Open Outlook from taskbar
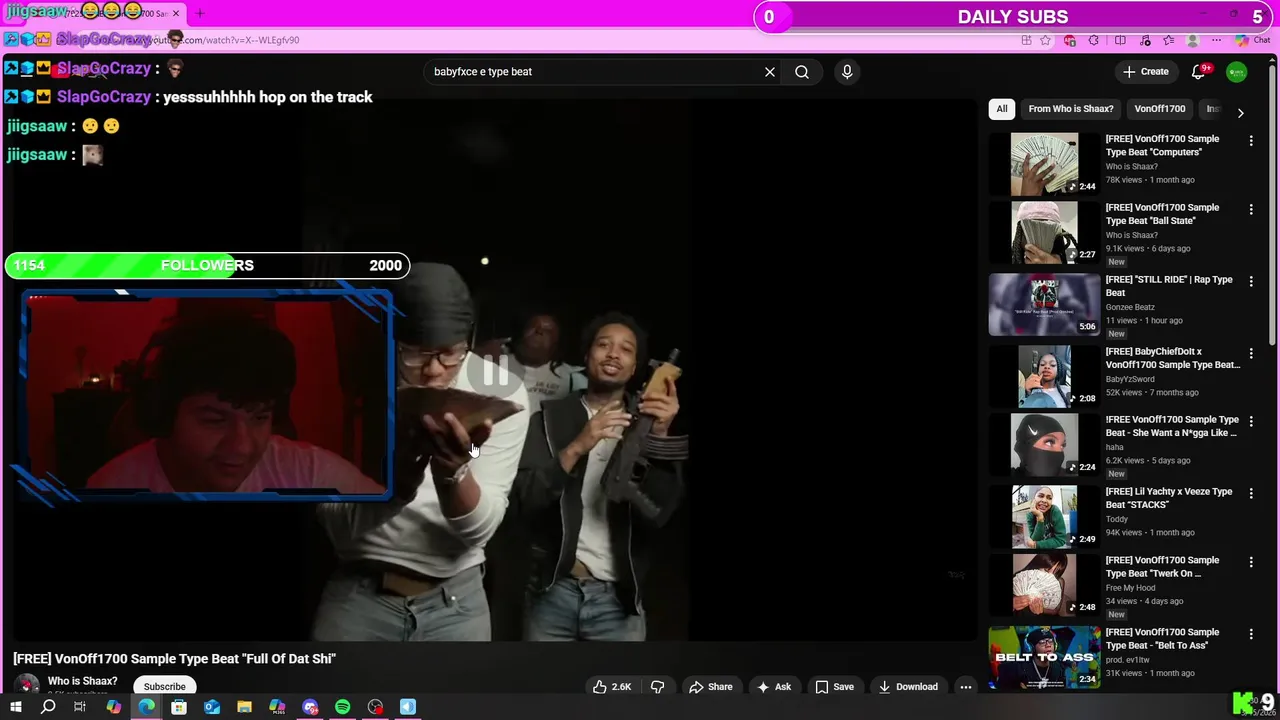Image resolution: width=1280 pixels, height=720 pixels. [212, 707]
